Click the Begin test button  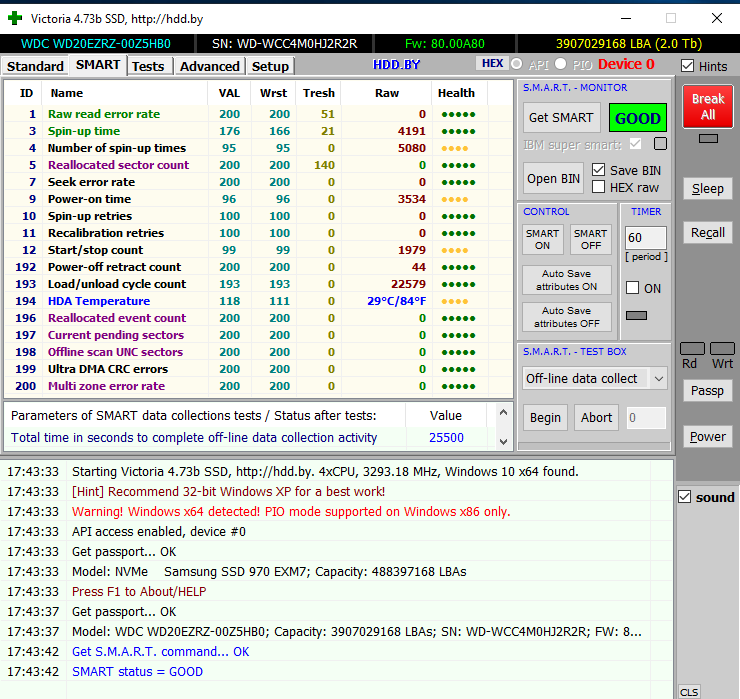tap(545, 418)
